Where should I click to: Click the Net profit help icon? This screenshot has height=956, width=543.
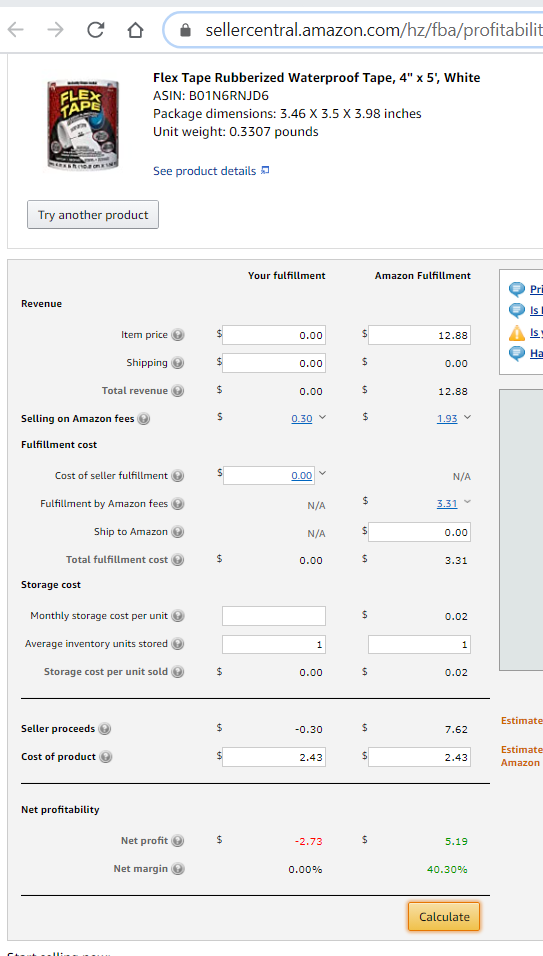[x=177, y=841]
